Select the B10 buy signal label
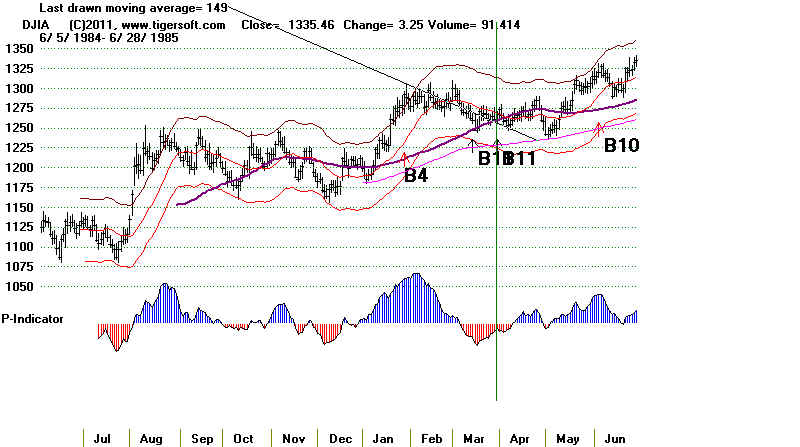The width and height of the screenshot is (800, 447). pos(621,145)
